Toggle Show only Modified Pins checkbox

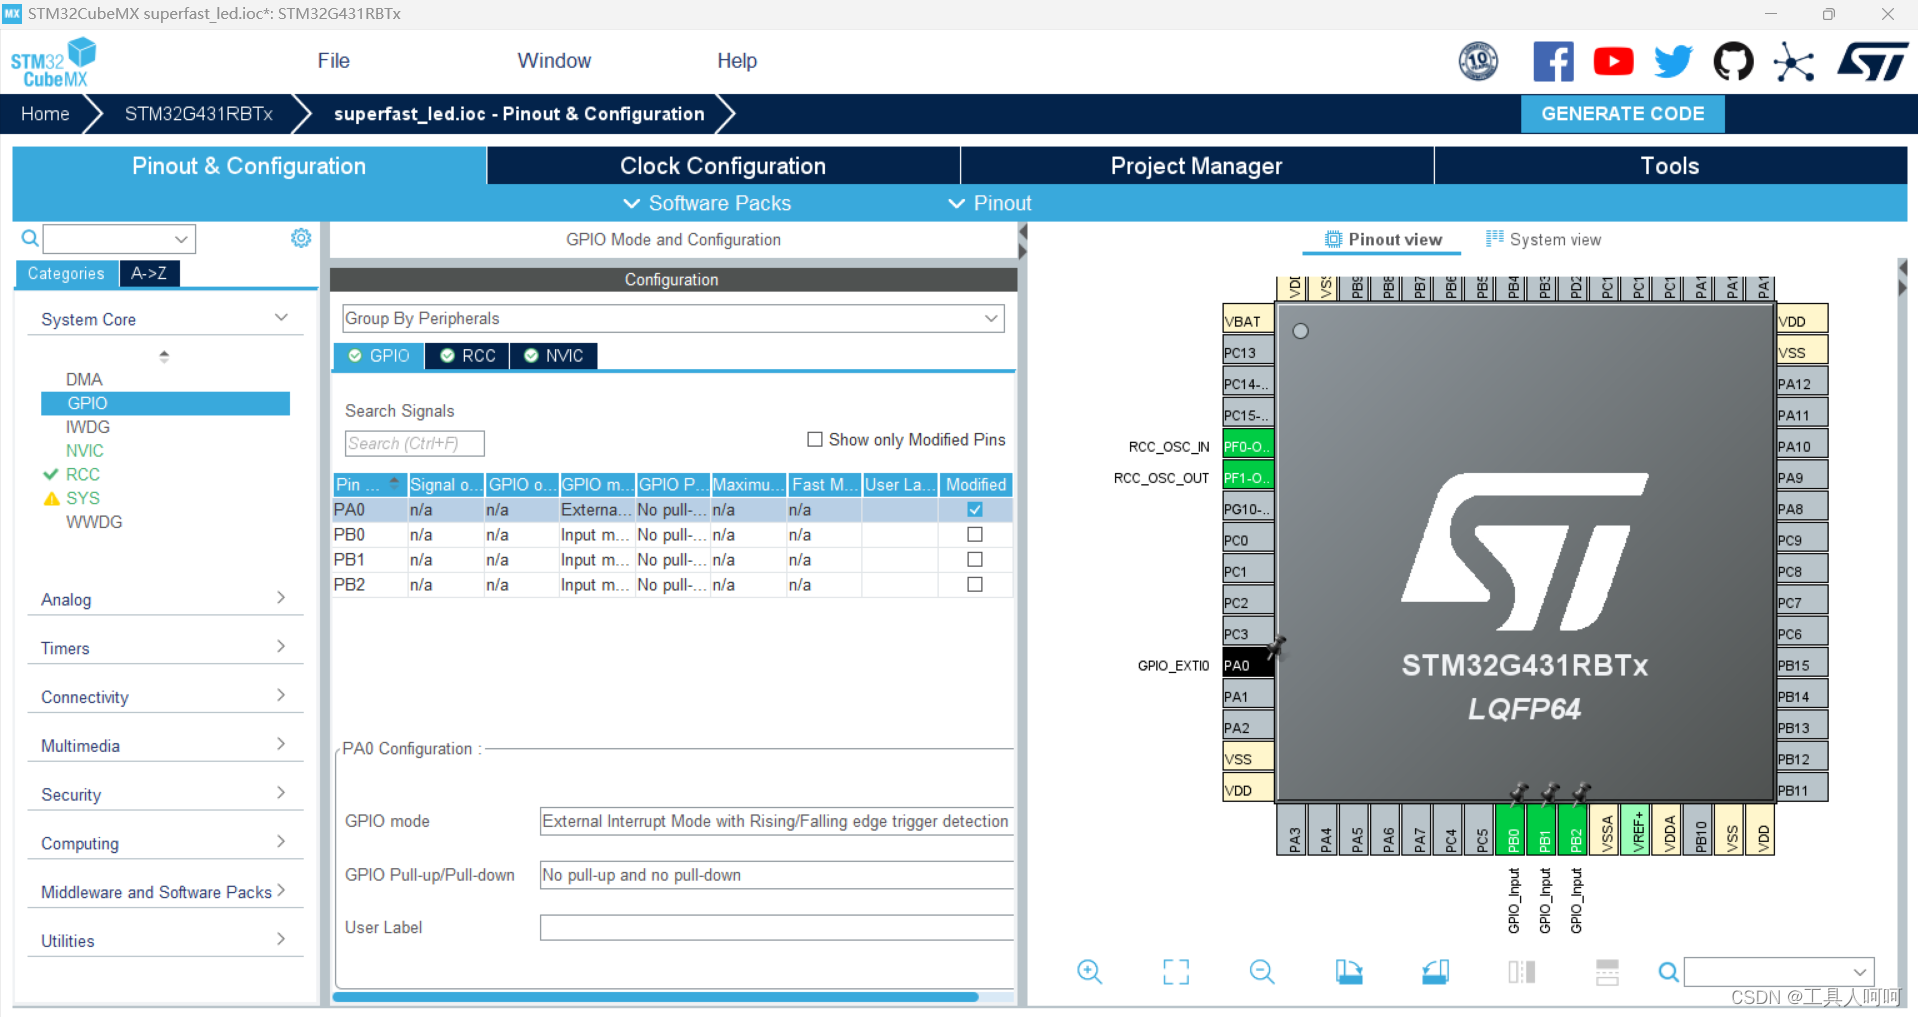point(815,439)
